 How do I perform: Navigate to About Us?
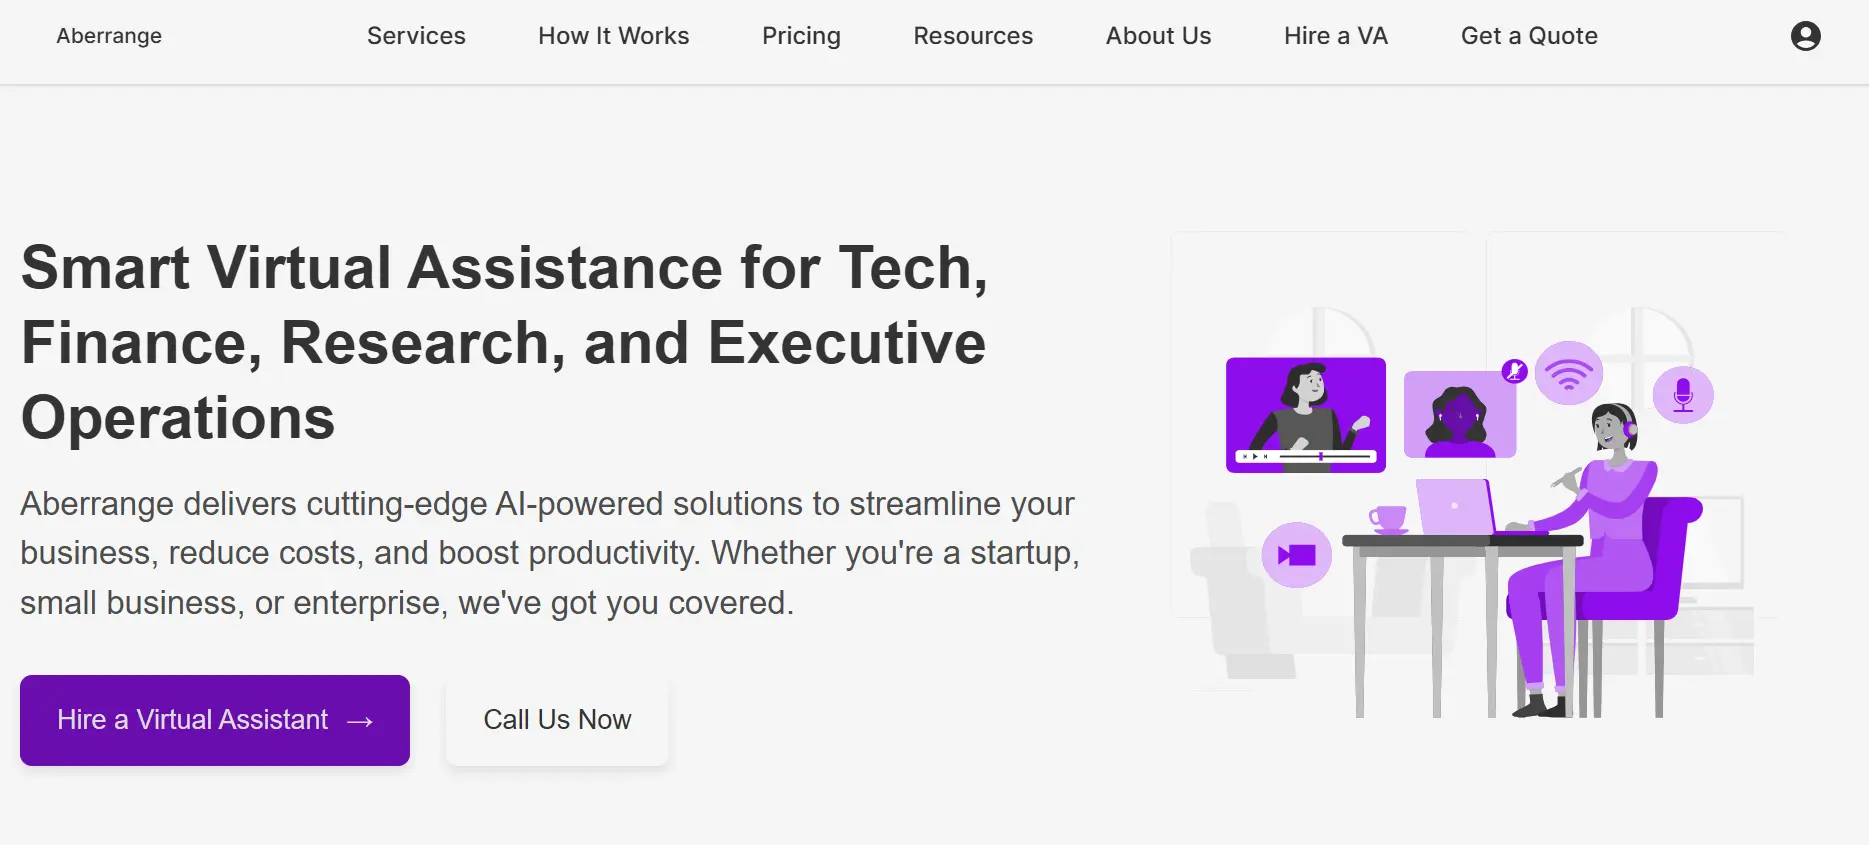(x=1158, y=36)
